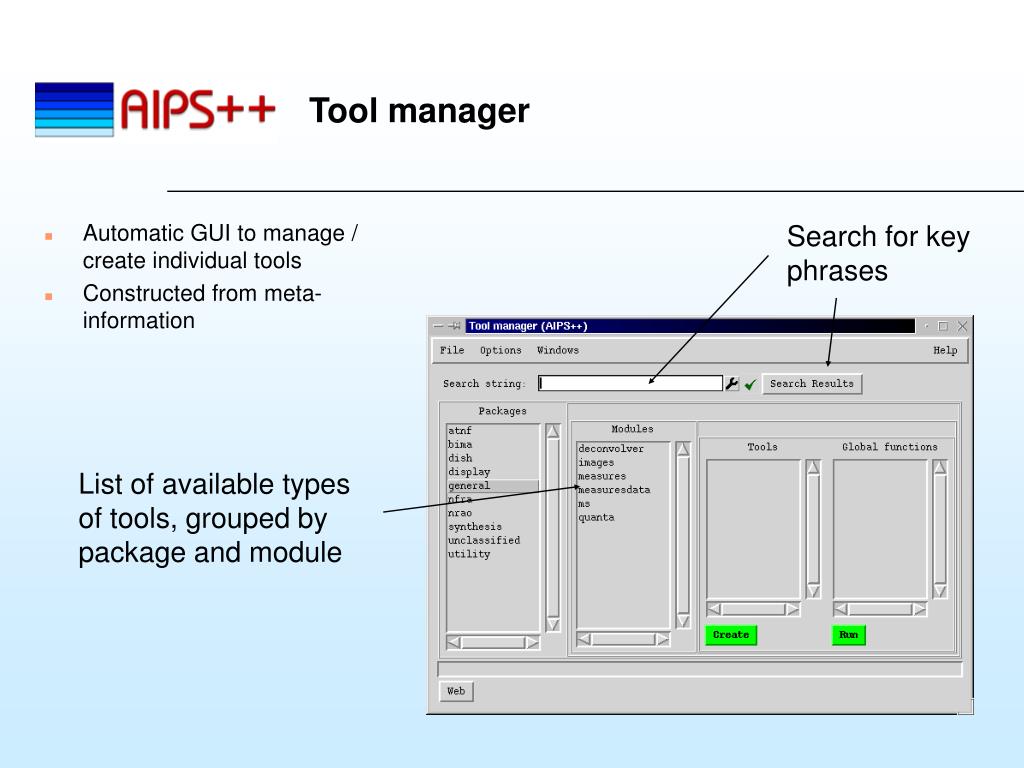Open the File menu
This screenshot has width=1024, height=768.
tap(452, 350)
